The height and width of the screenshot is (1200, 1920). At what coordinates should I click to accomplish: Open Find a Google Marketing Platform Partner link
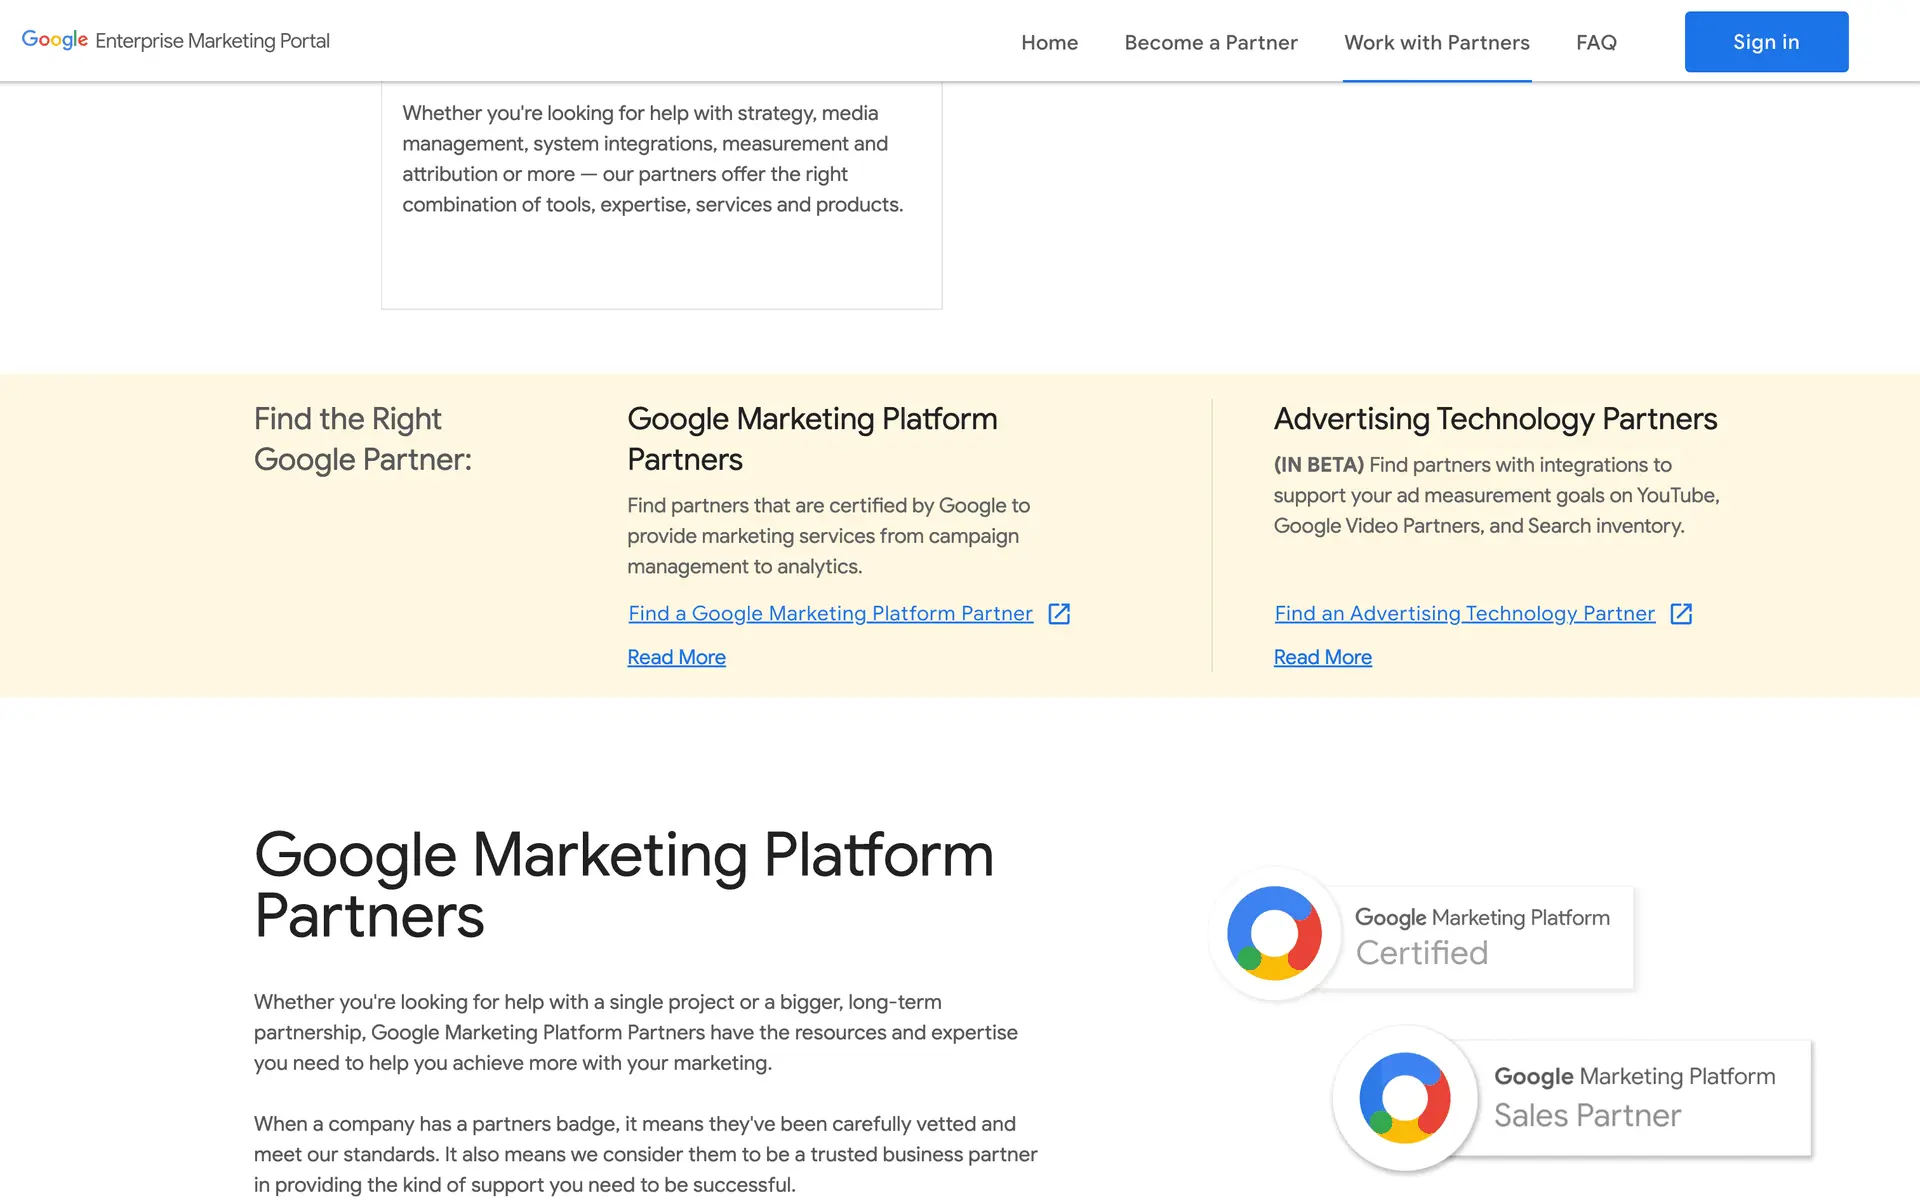point(830,614)
